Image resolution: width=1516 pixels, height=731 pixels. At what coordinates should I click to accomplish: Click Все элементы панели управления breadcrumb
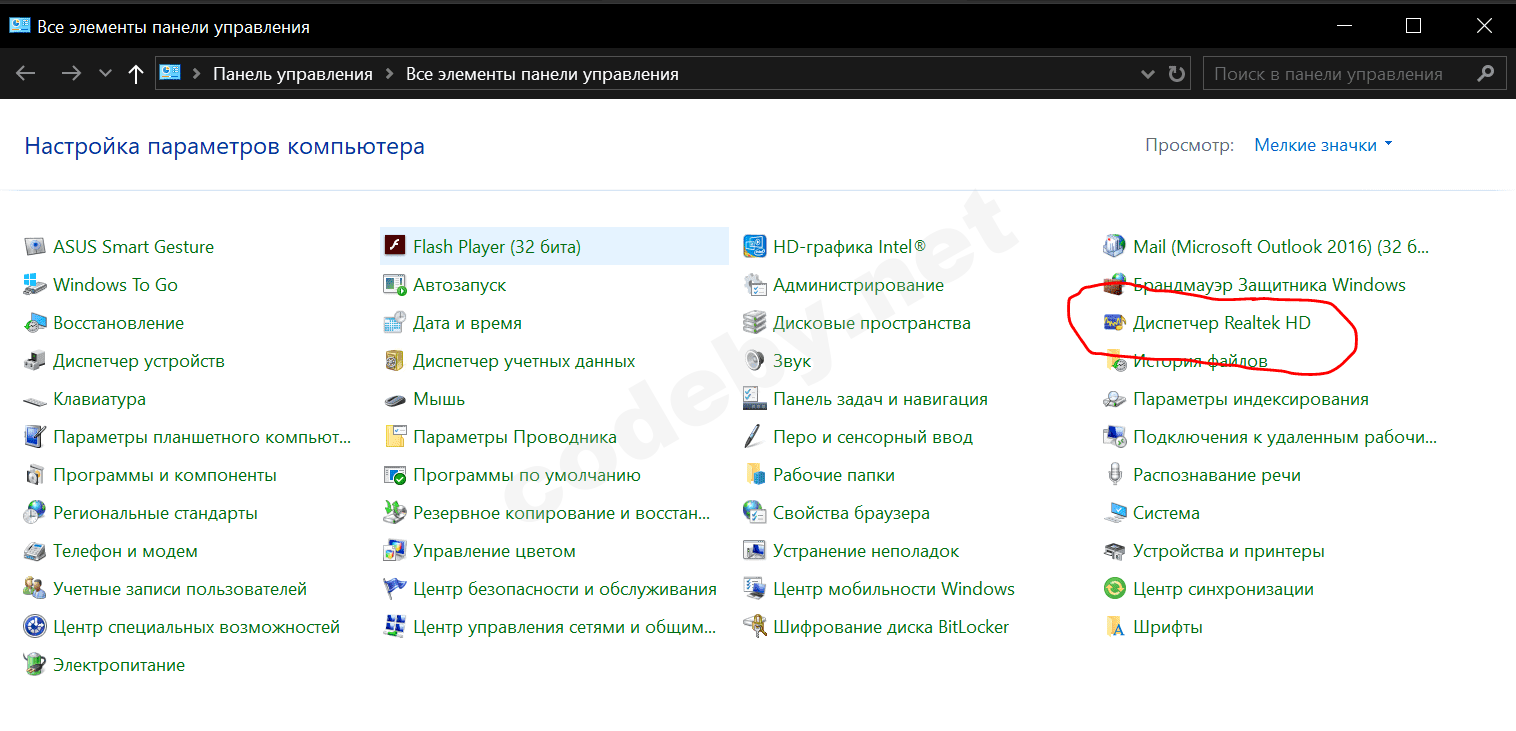(542, 74)
